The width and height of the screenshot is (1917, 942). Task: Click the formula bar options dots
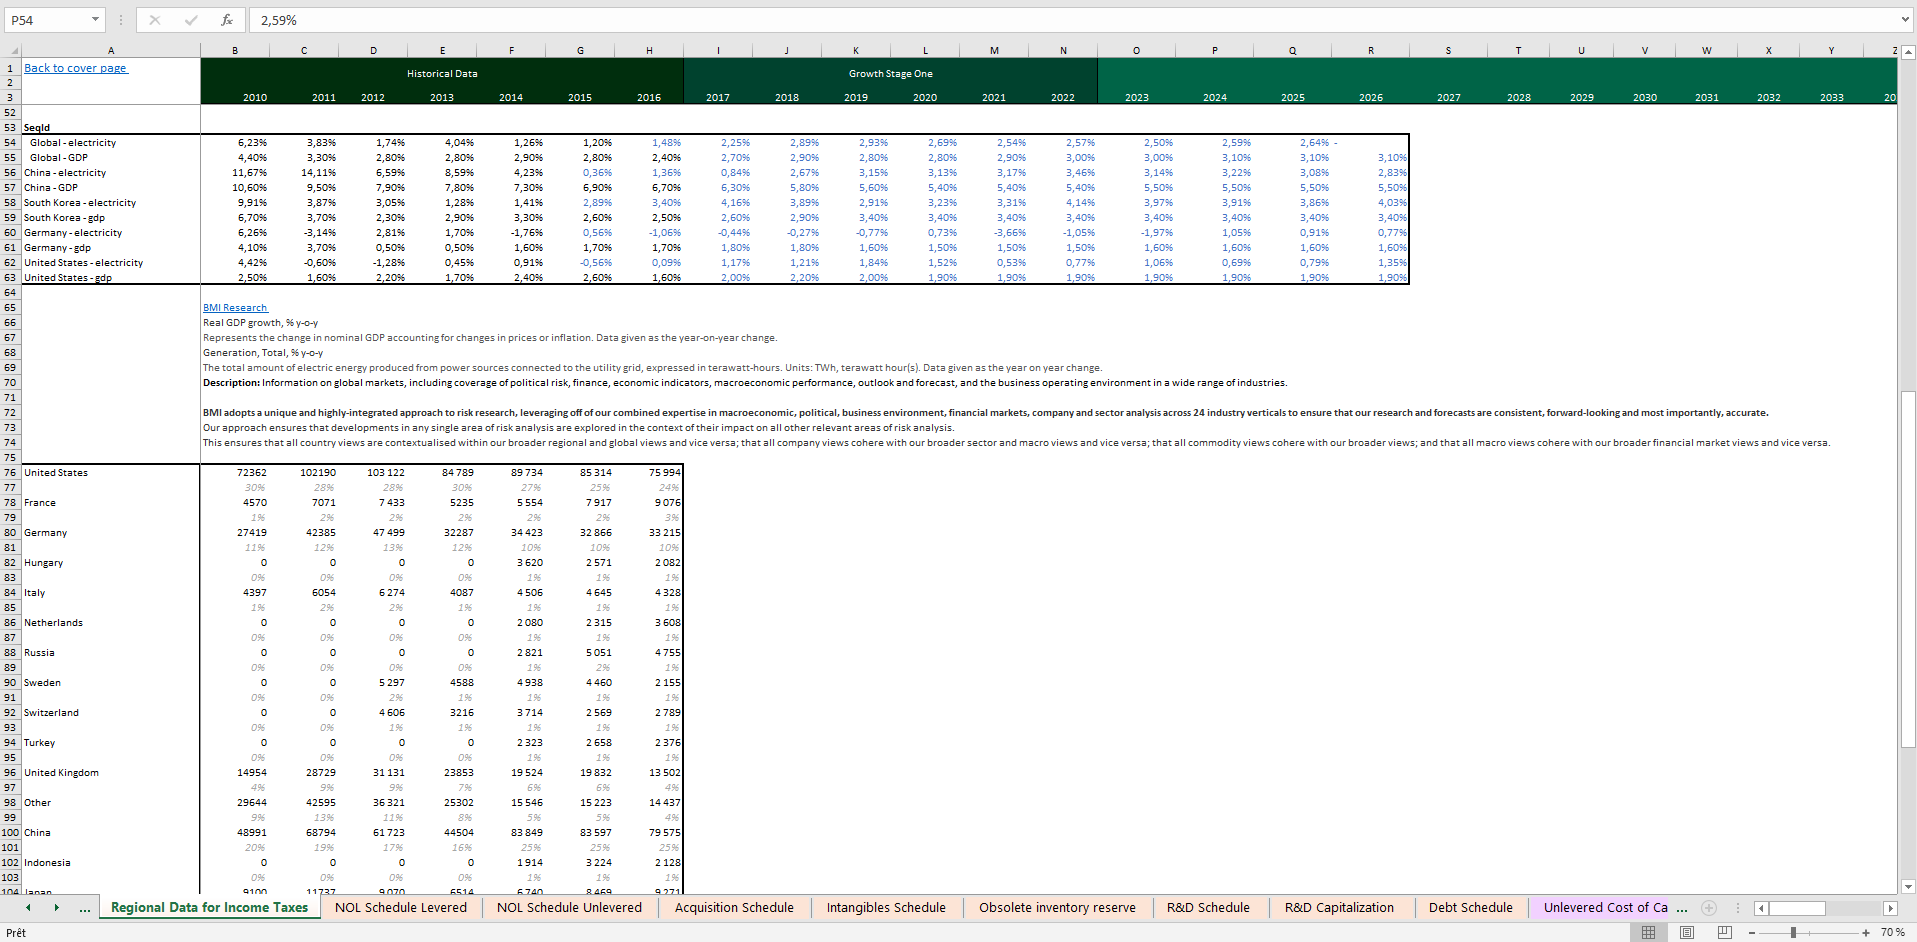[x=121, y=20]
